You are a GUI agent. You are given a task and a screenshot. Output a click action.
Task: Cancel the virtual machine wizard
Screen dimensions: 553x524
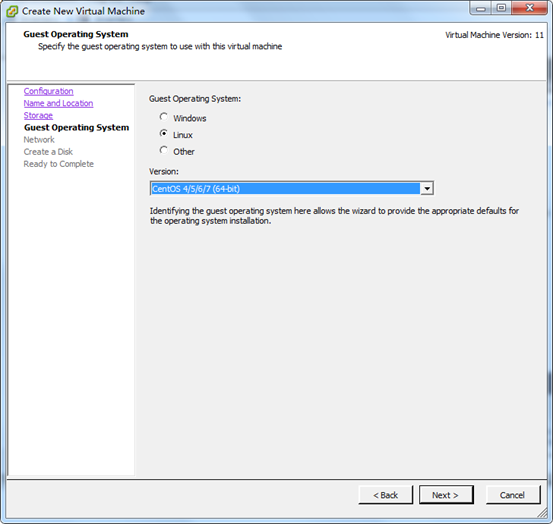(x=513, y=495)
